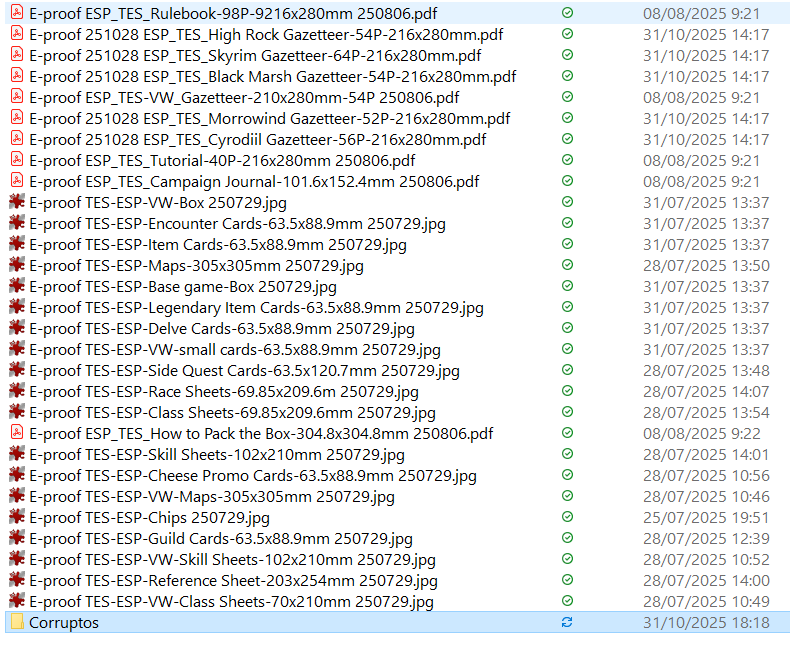Click the JPG icon beside VW-Box 250729.jpg
Image resolution: width=790 pixels, height=648 pixels.
click(16, 202)
